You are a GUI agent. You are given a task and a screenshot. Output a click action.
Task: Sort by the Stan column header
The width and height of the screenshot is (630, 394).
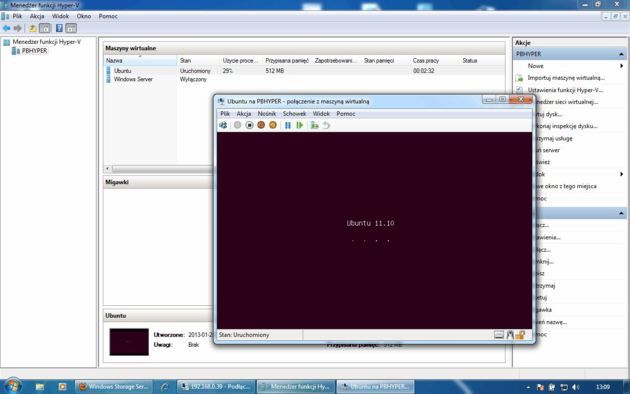coord(198,61)
